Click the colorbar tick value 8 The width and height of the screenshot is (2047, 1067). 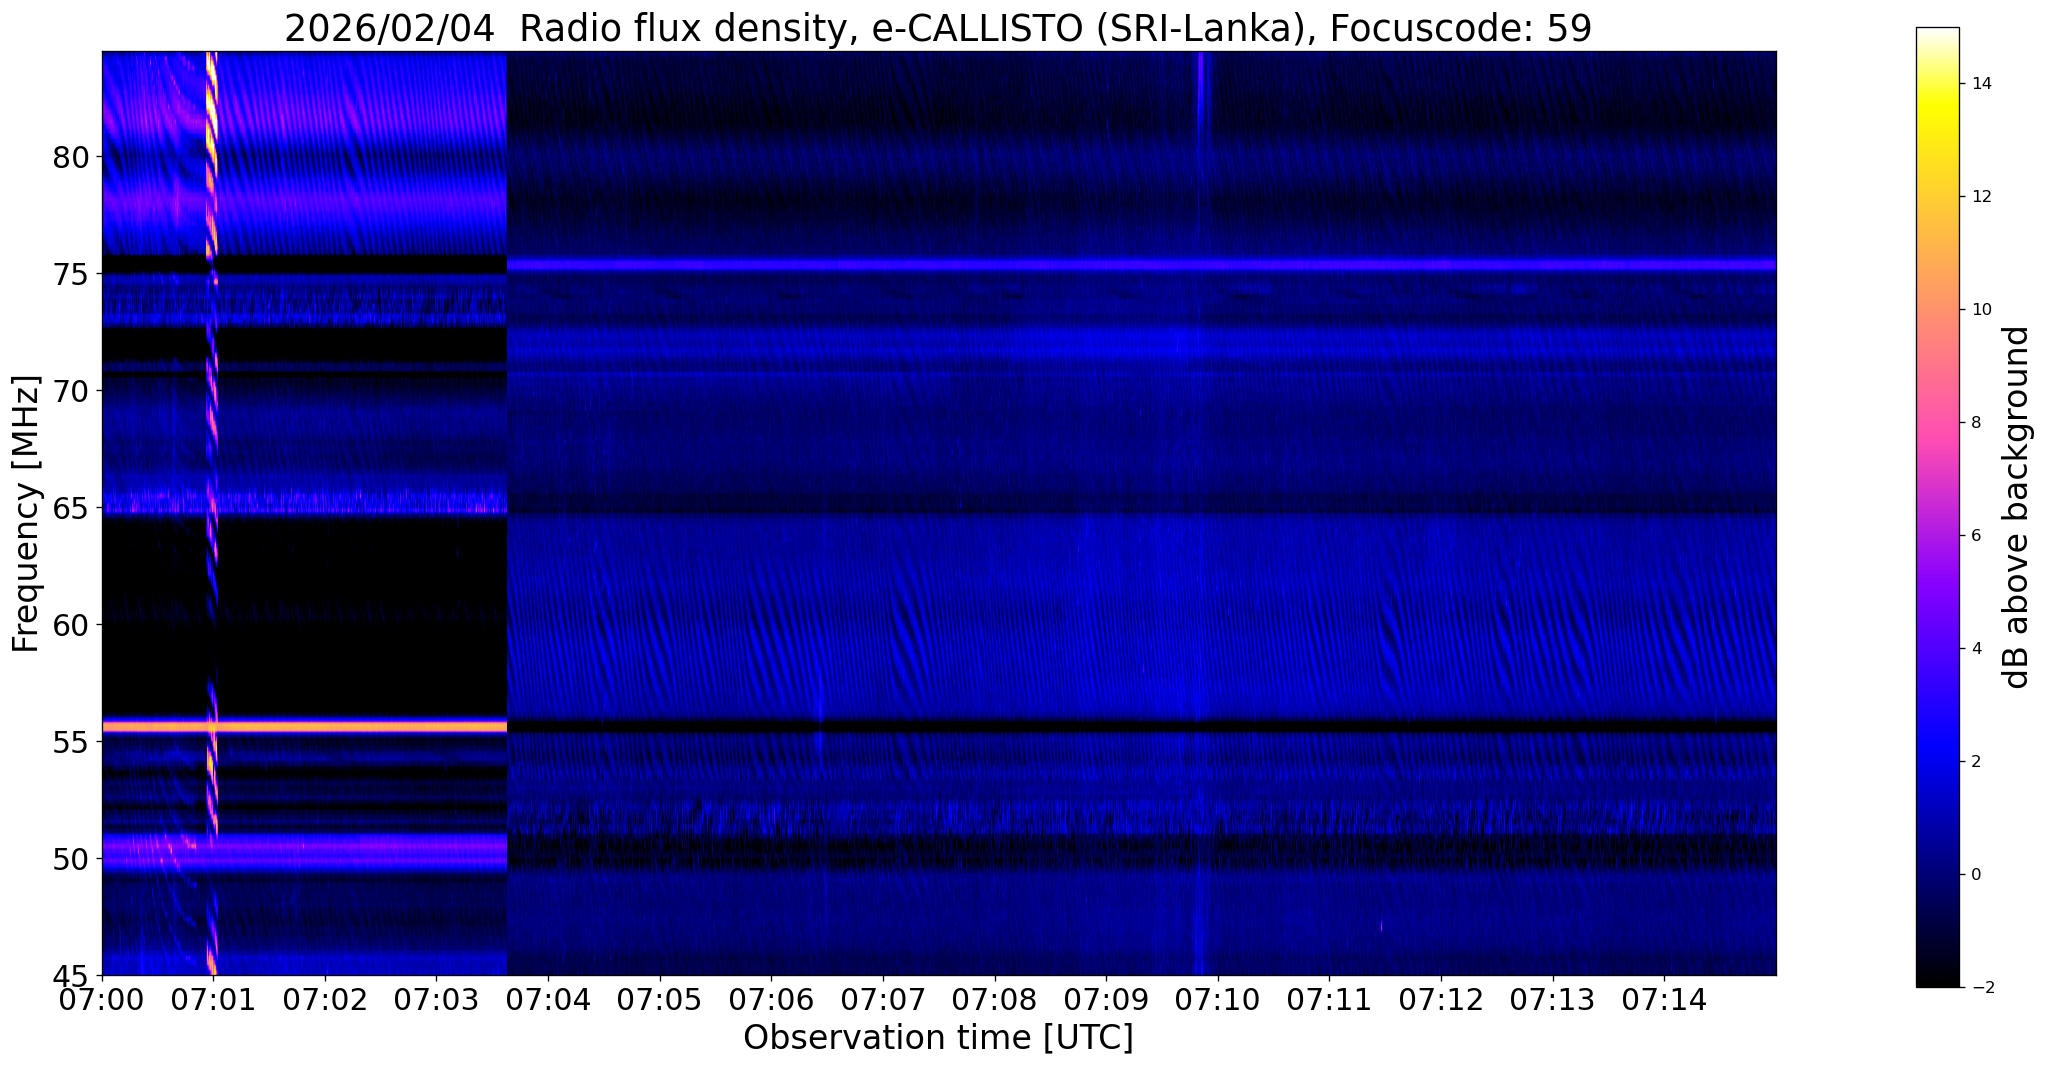point(1975,423)
